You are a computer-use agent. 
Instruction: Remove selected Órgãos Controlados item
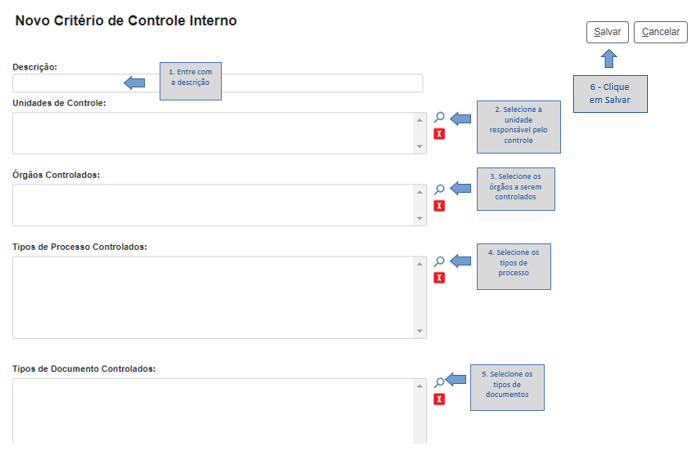pyautogui.click(x=439, y=206)
